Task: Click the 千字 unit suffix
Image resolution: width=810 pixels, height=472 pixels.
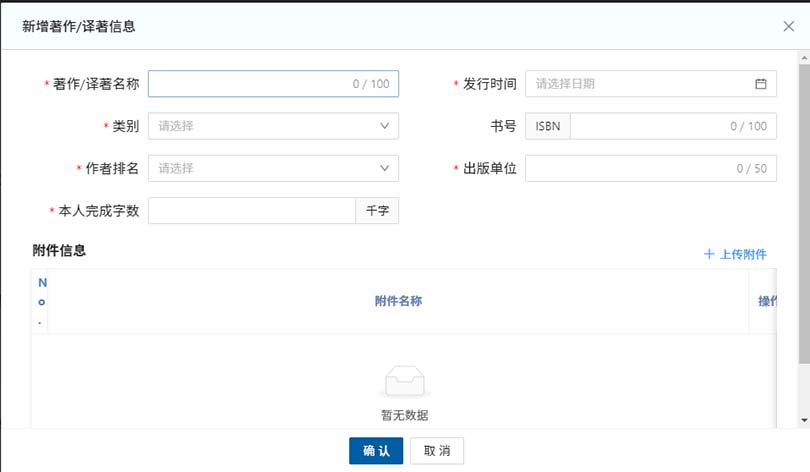Action: 377,211
